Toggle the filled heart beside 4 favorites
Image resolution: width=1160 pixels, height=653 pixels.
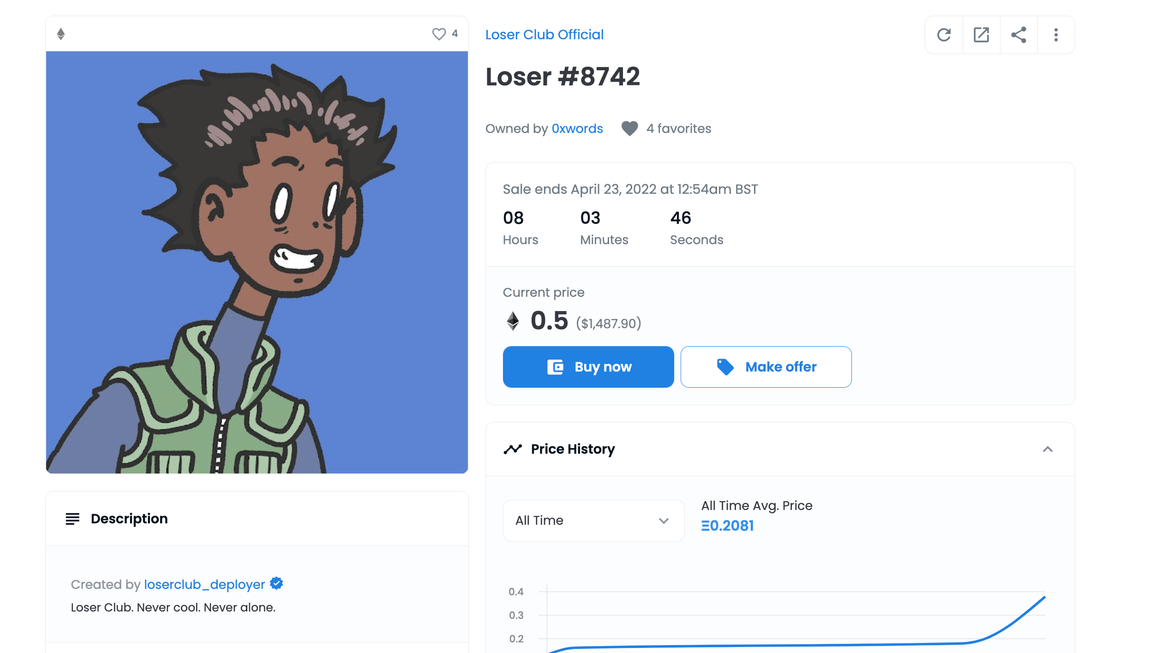(630, 129)
